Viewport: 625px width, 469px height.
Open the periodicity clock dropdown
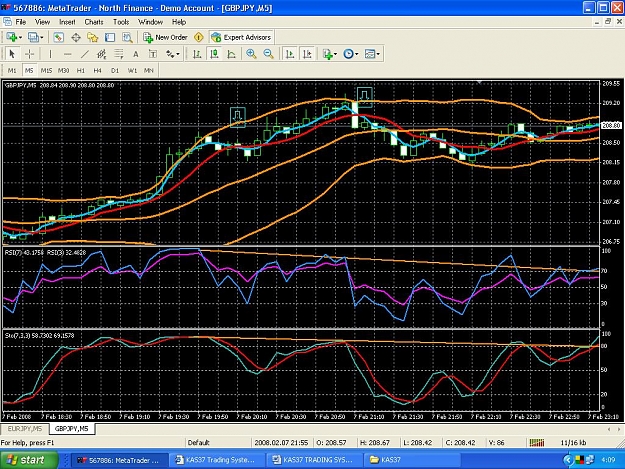pyautogui.click(x=351, y=54)
